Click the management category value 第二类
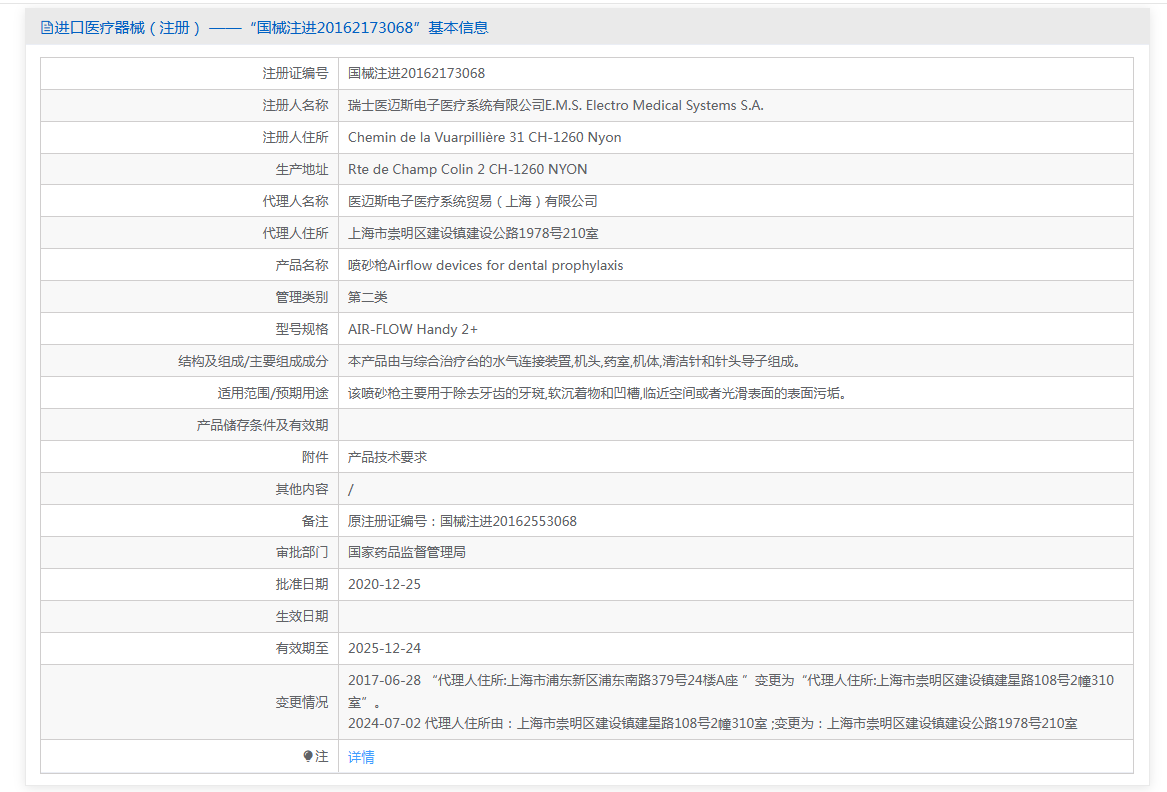This screenshot has width=1167, height=792. (x=368, y=297)
